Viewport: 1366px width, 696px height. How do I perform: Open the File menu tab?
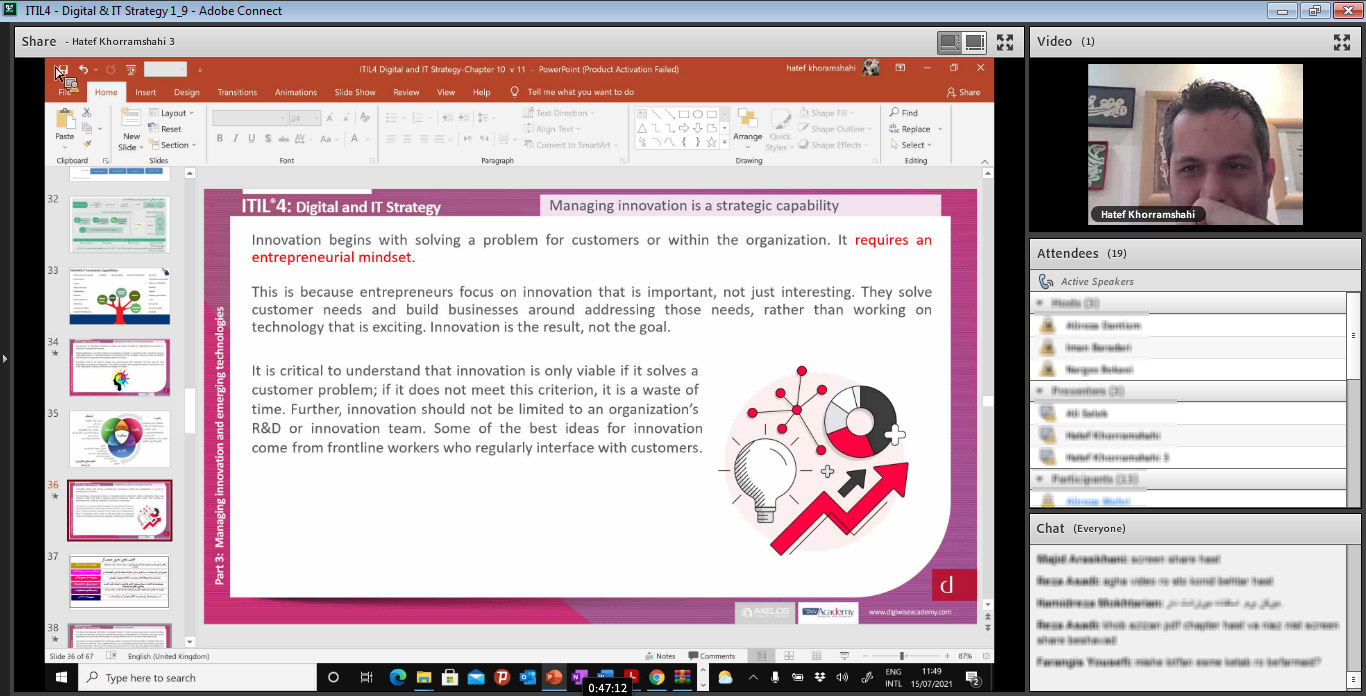point(65,92)
